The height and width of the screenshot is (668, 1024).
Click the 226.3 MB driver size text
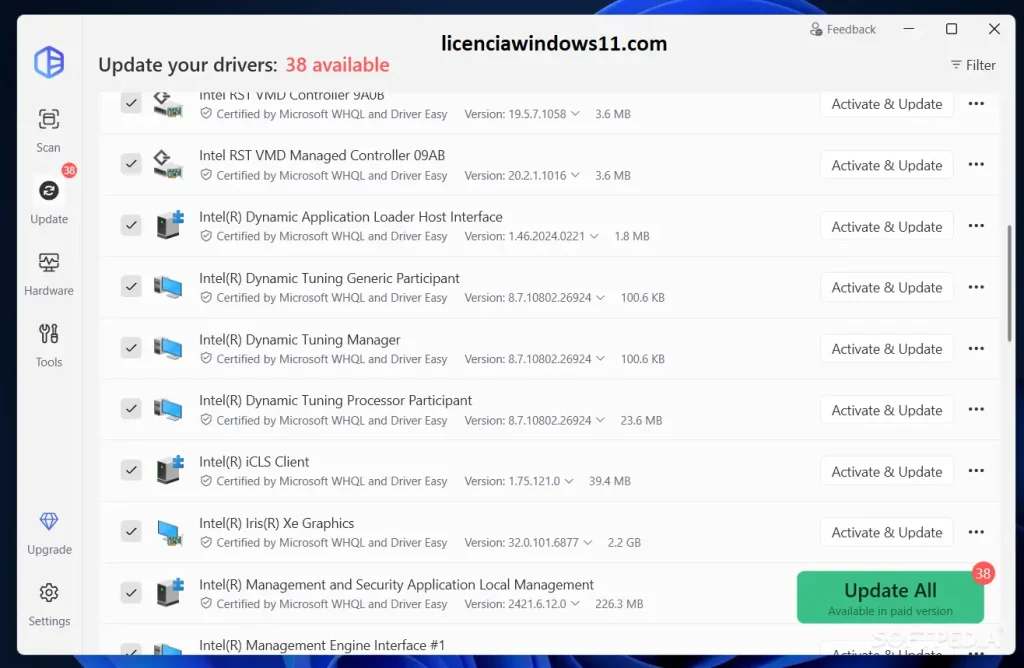(x=619, y=604)
